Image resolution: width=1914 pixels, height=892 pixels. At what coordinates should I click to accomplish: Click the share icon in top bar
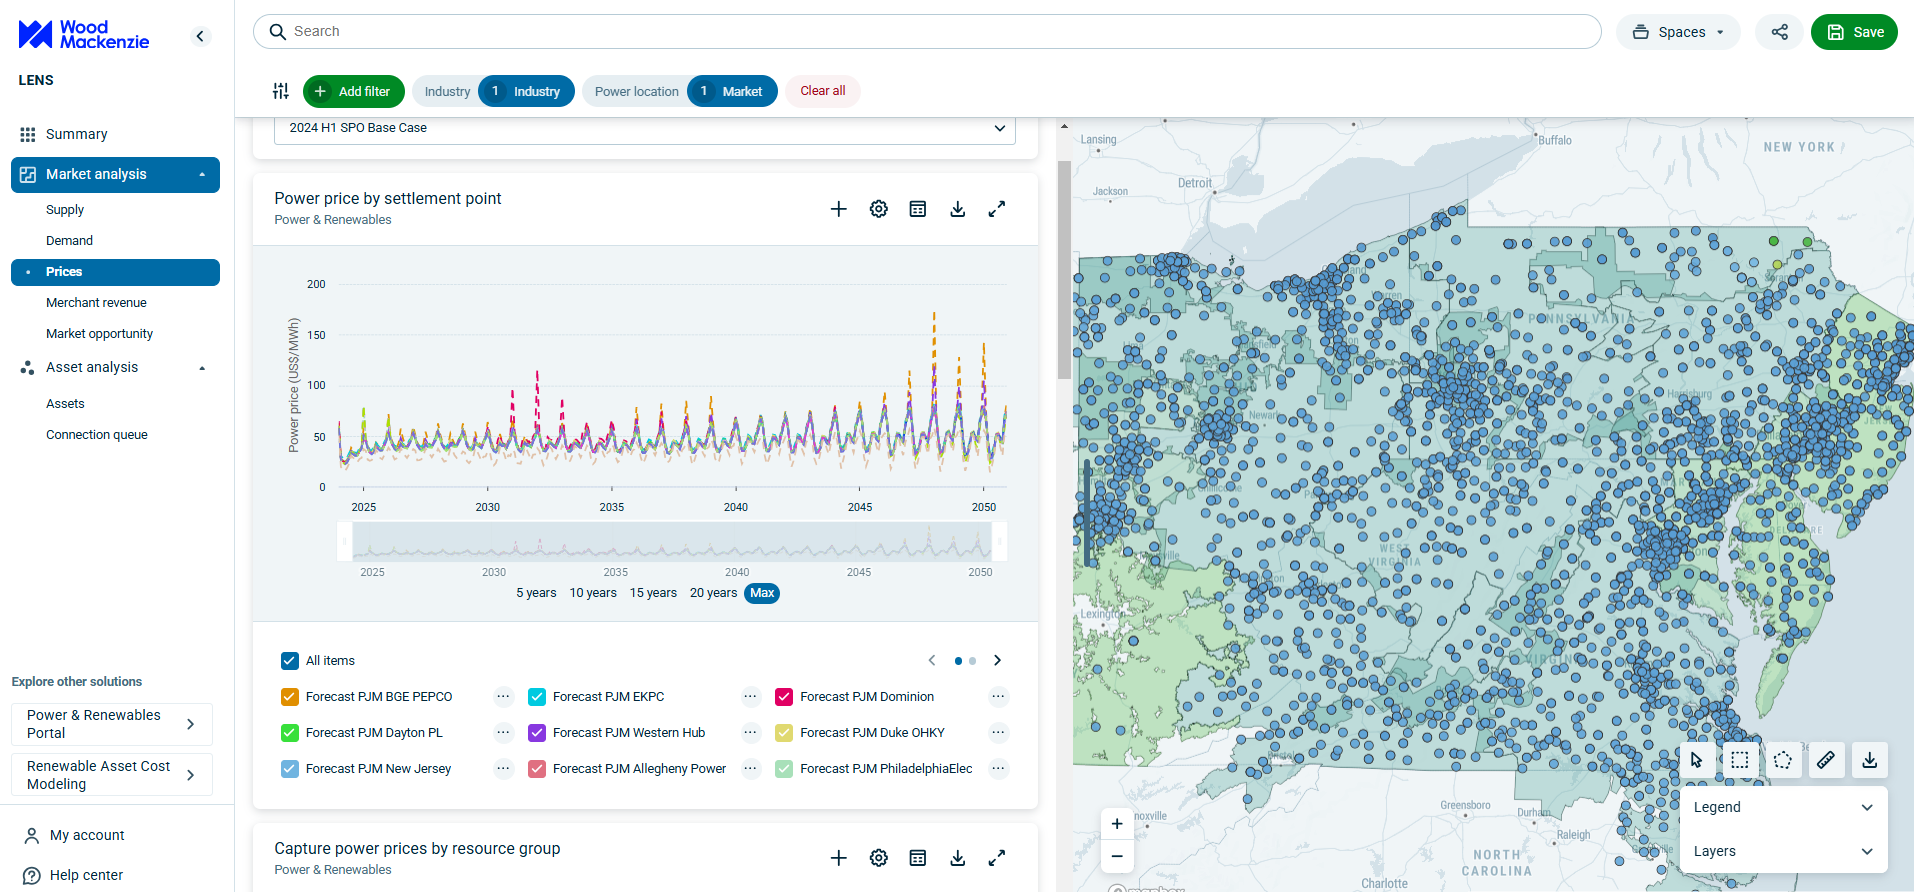(x=1779, y=32)
